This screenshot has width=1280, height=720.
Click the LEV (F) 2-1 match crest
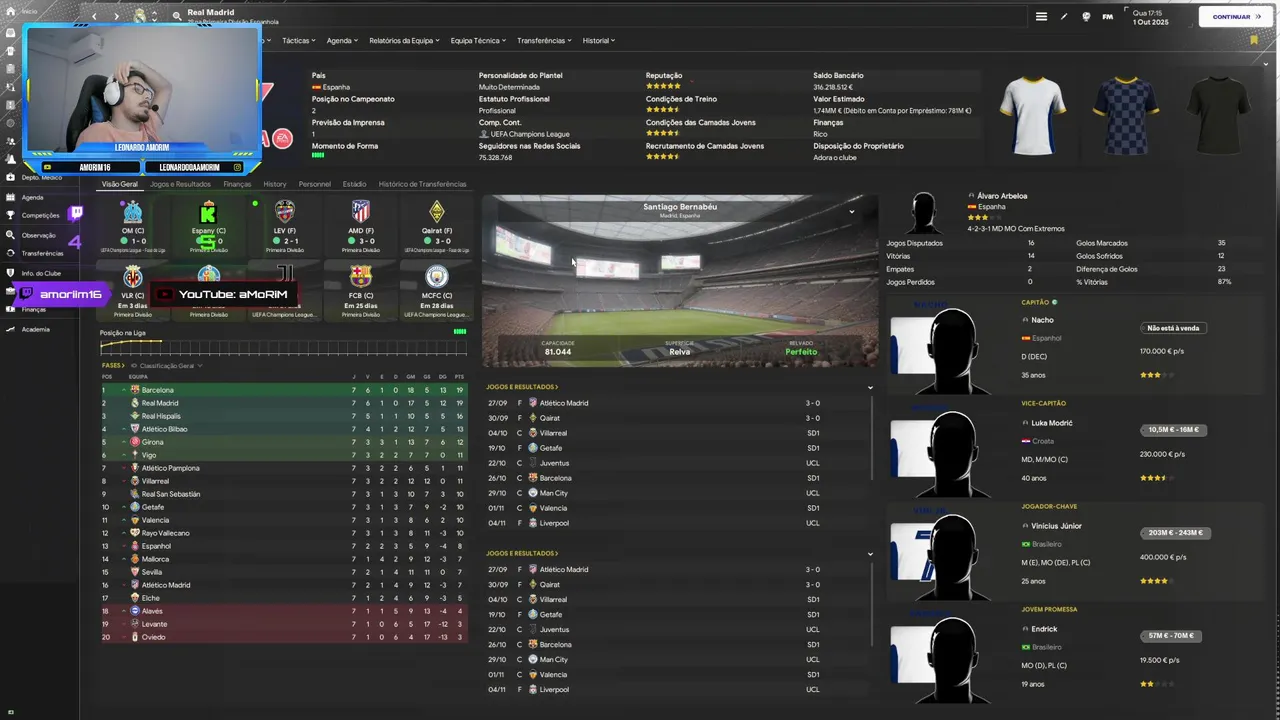[x=285, y=212]
